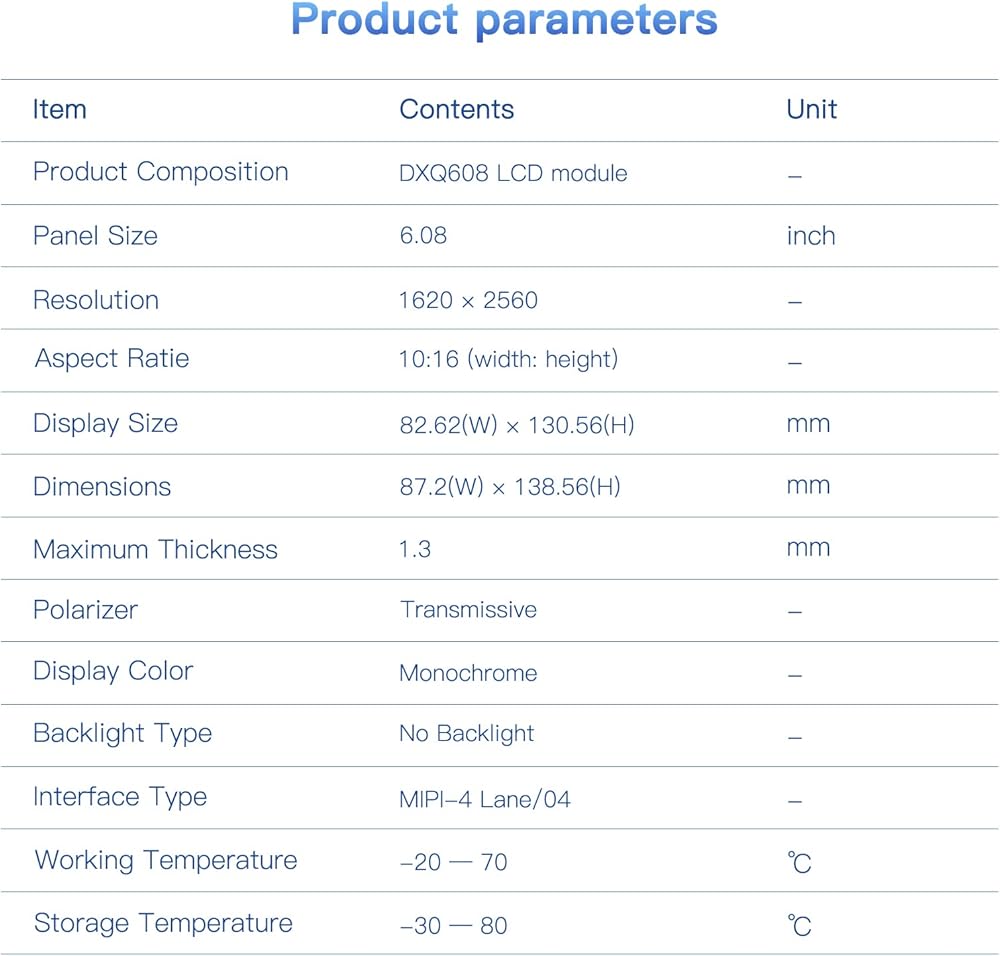Click the Monochrome display color value
1000x956 pixels.
468,673
